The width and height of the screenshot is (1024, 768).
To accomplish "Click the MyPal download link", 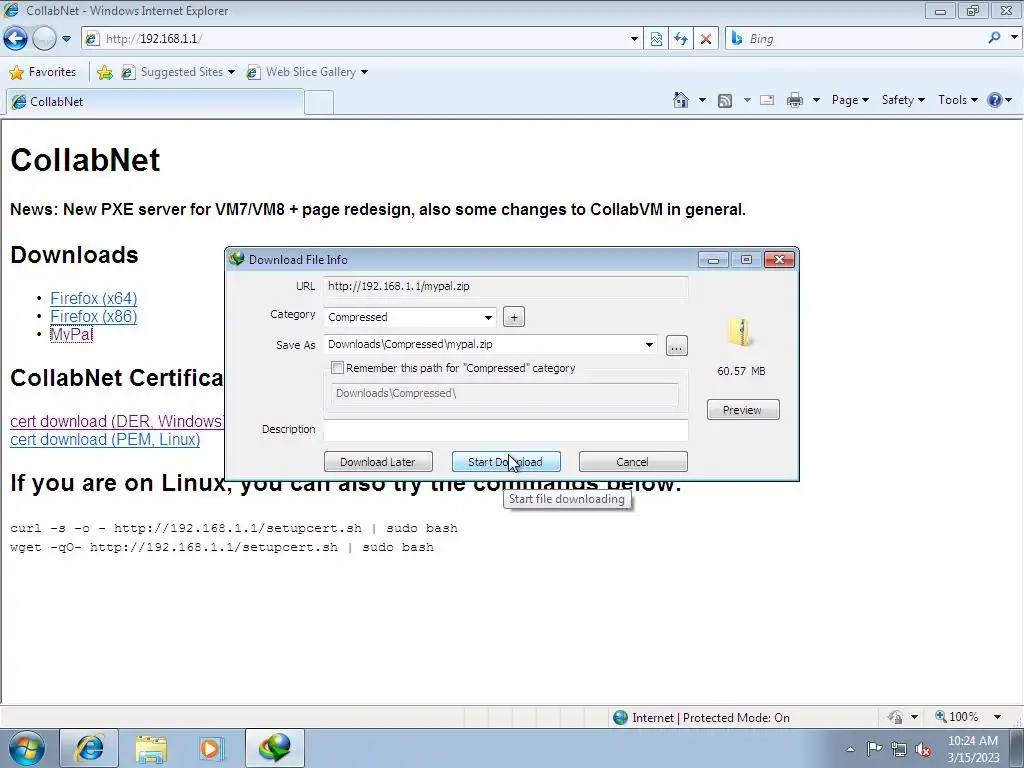I will (x=71, y=334).
